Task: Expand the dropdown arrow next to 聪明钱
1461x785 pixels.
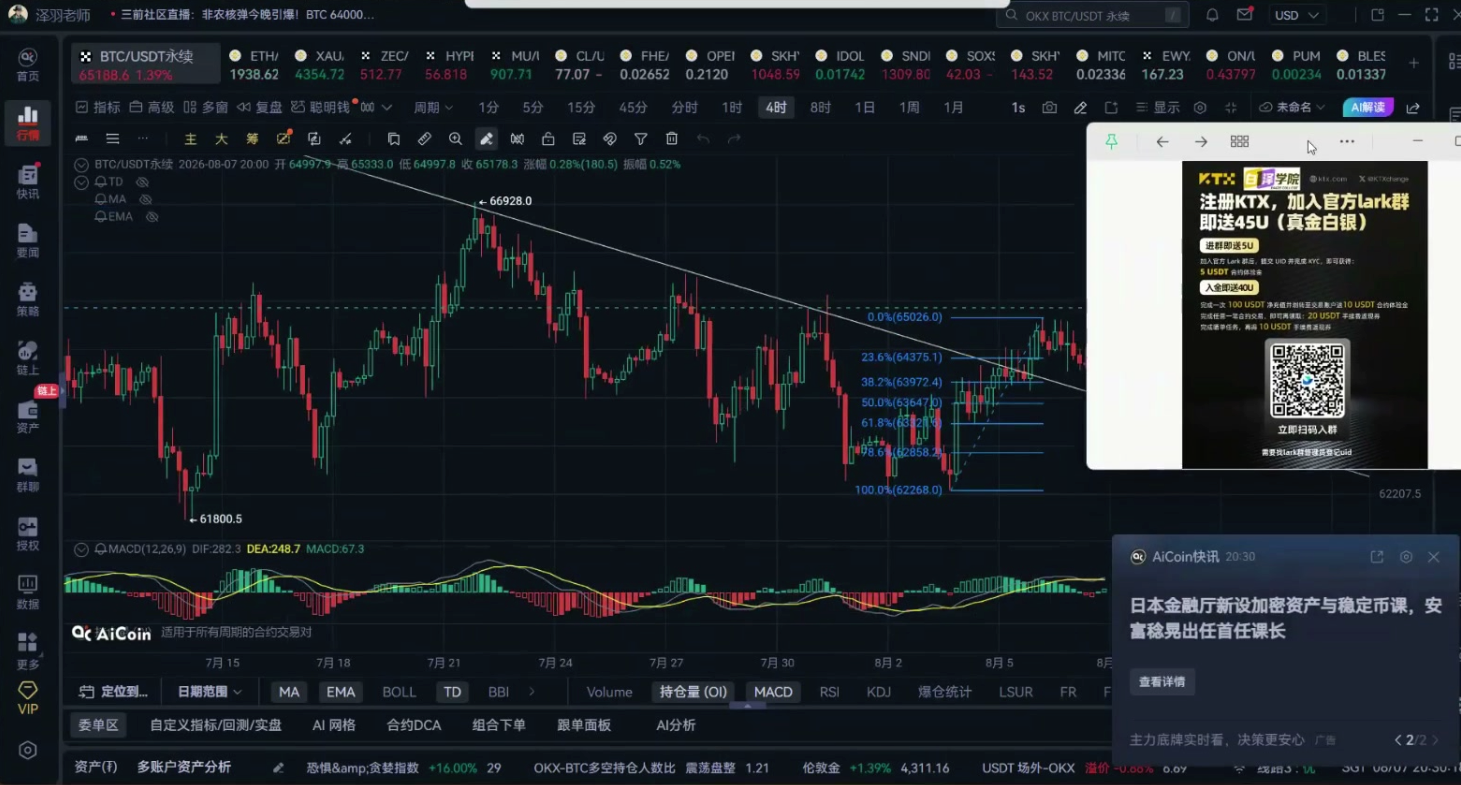Action: [386, 108]
